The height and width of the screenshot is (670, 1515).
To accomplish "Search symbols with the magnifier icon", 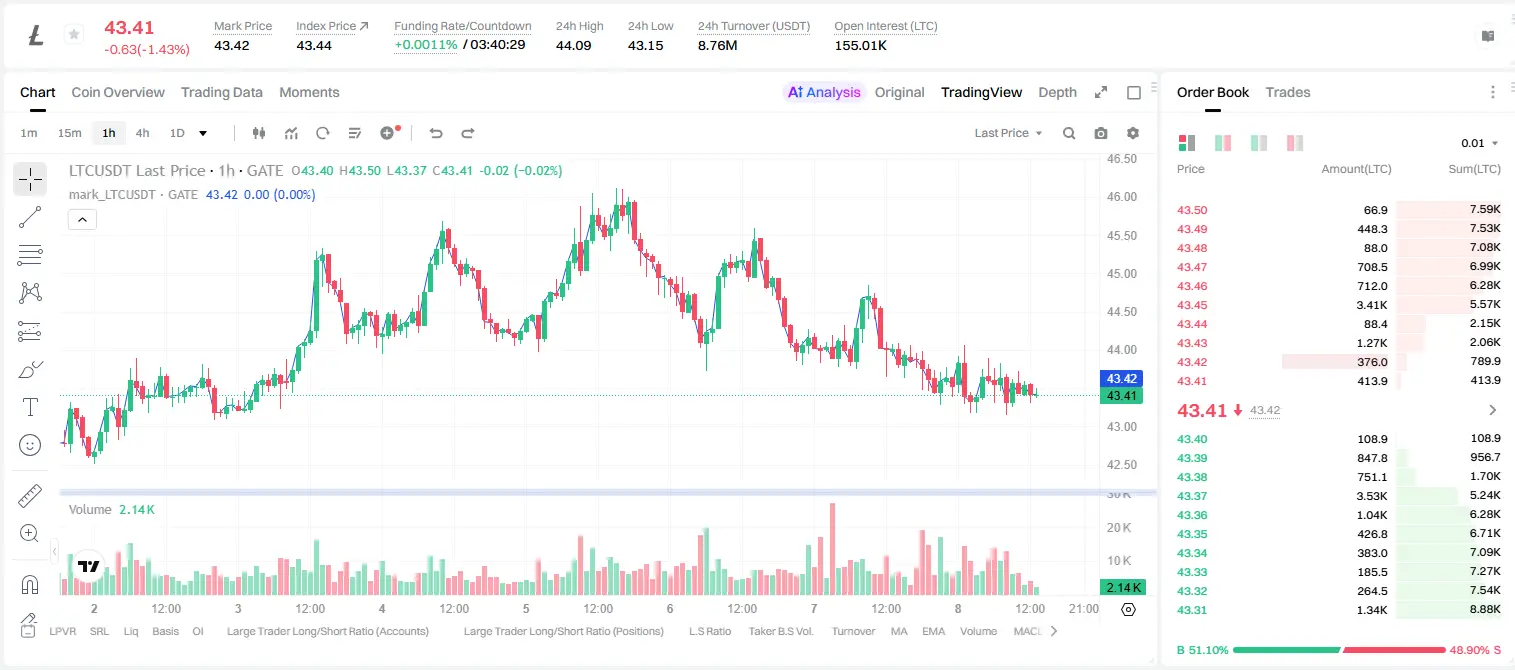I will pos(1069,133).
